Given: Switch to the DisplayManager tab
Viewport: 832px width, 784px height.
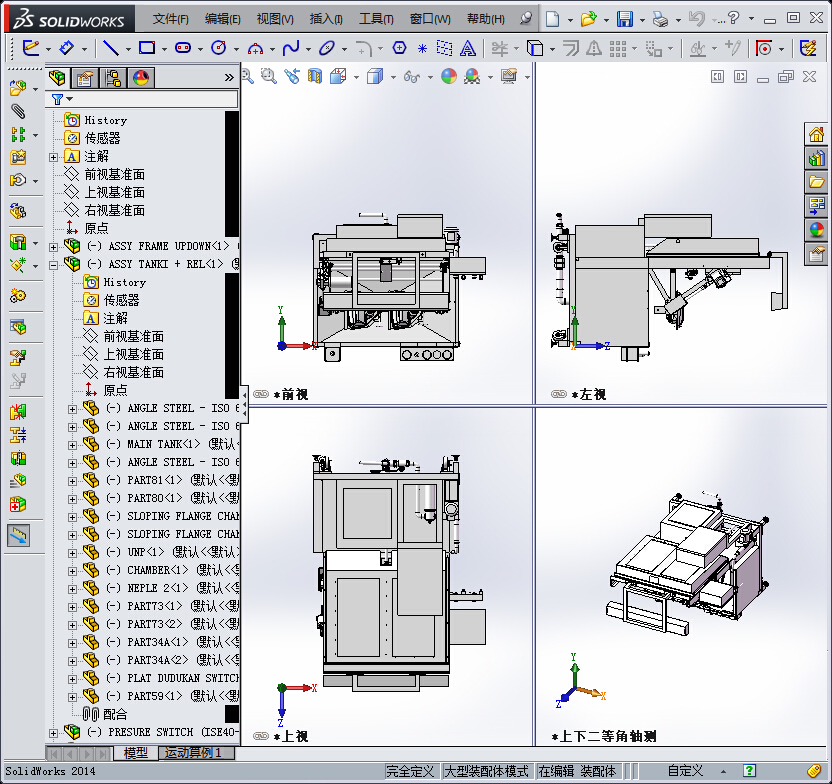Looking at the screenshot, I should point(141,78).
